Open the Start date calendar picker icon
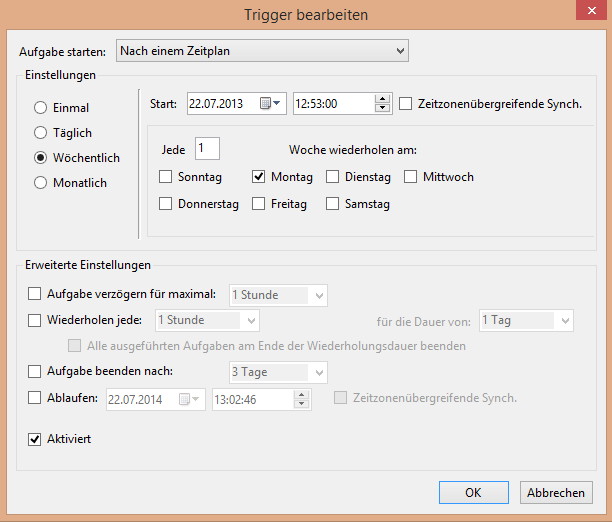Viewport: 612px width, 522px height. point(270,103)
